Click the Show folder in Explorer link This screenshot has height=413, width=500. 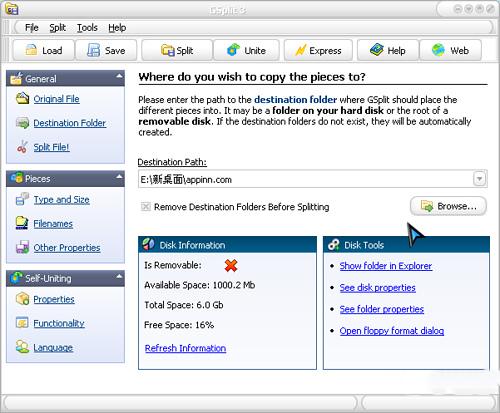pyautogui.click(x=386, y=266)
